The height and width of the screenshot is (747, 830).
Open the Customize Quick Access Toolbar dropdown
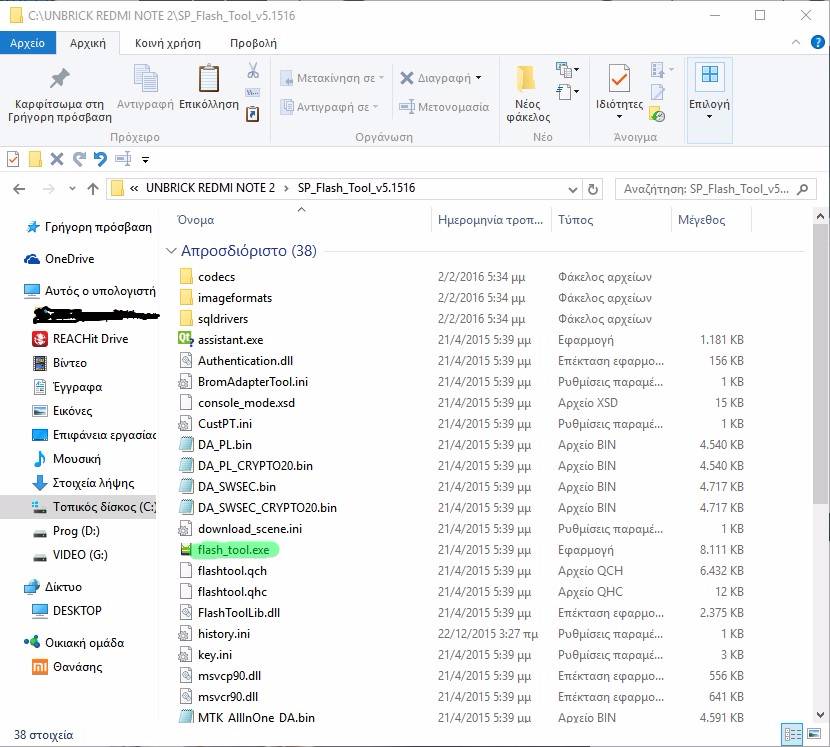click(x=146, y=159)
